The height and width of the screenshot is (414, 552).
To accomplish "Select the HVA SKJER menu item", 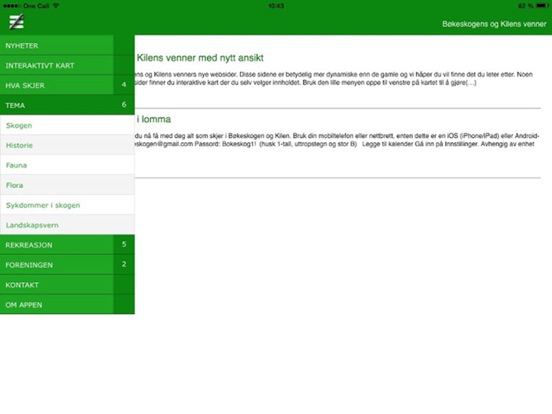I will click(x=56, y=85).
